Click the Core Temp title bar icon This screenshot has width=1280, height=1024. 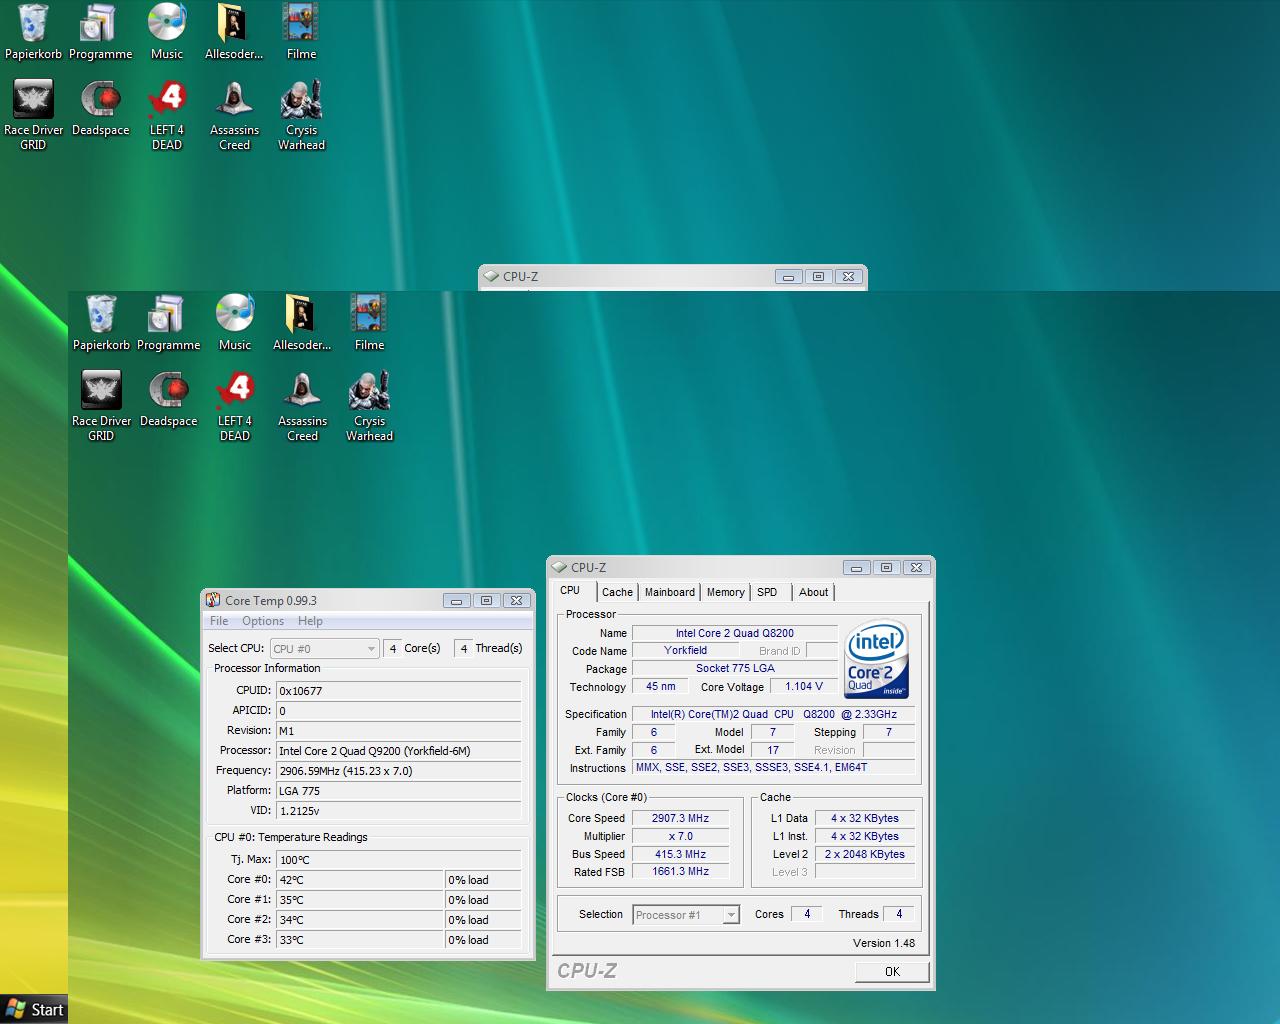point(213,600)
